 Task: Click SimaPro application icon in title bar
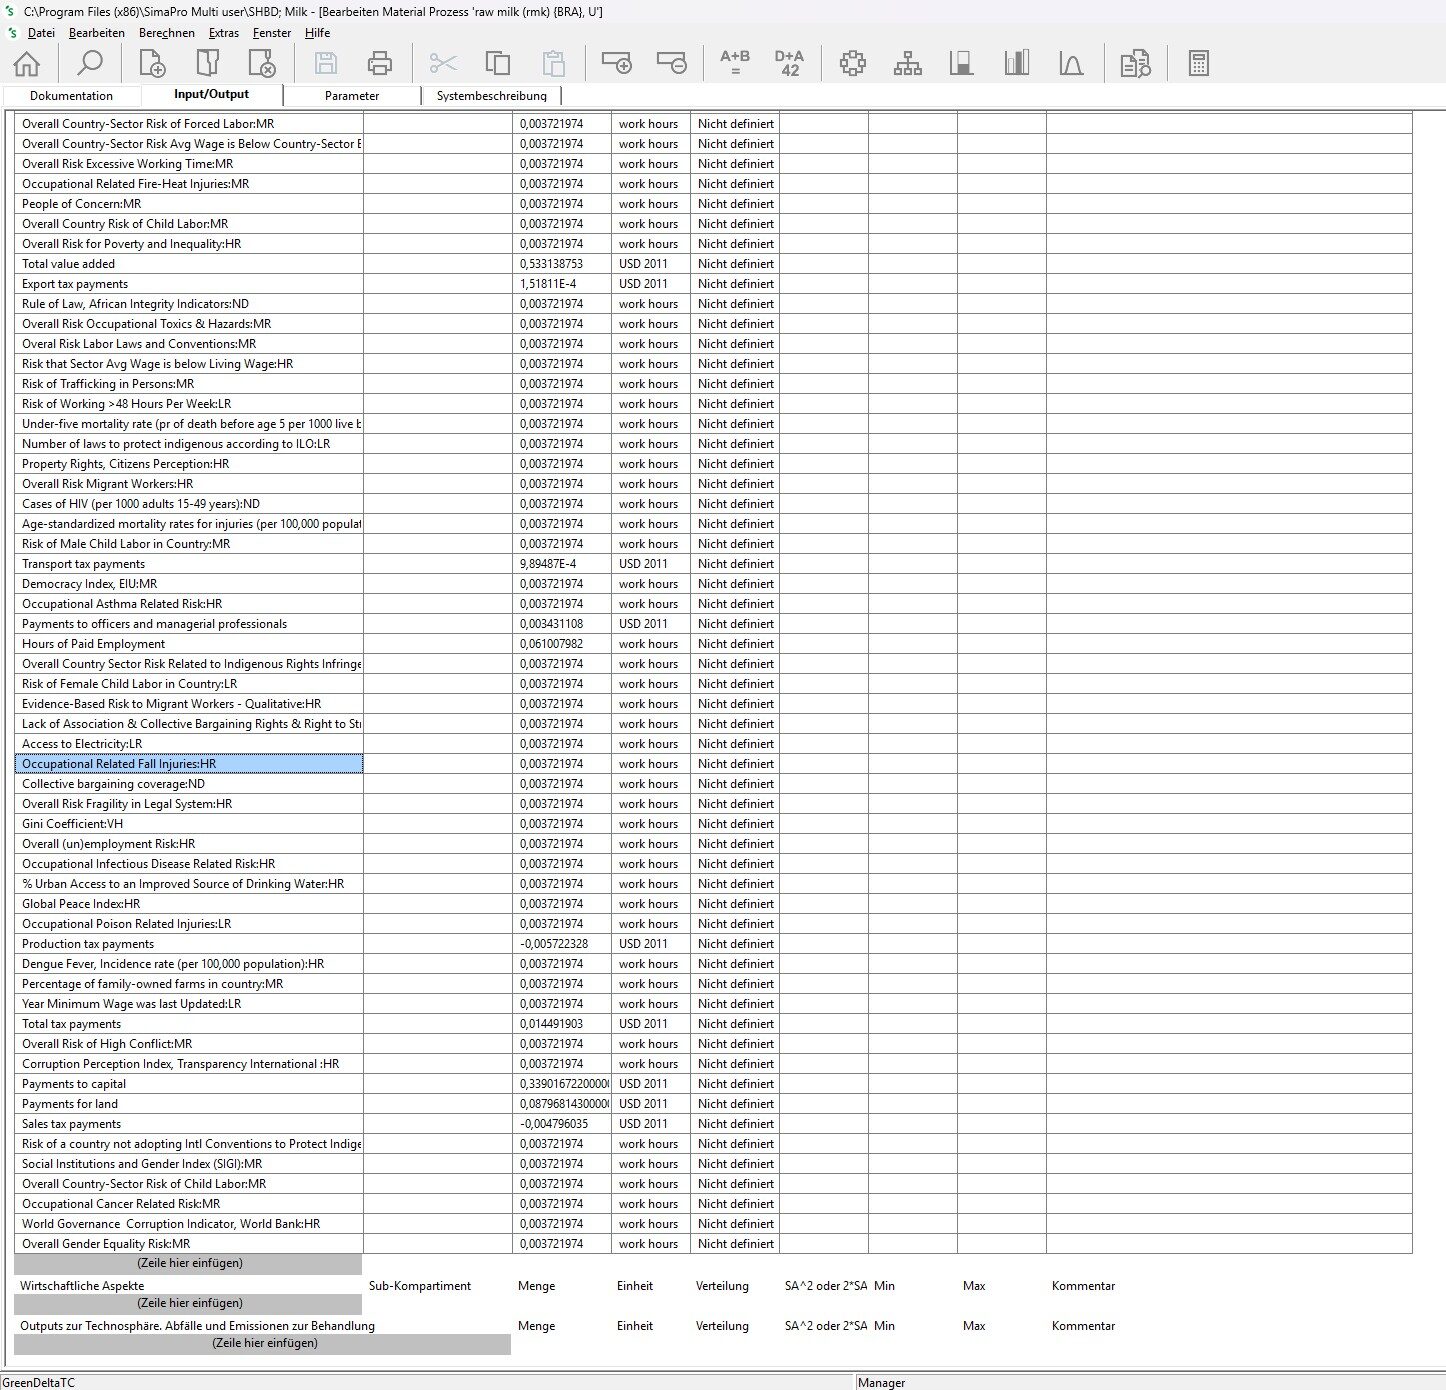10,12
